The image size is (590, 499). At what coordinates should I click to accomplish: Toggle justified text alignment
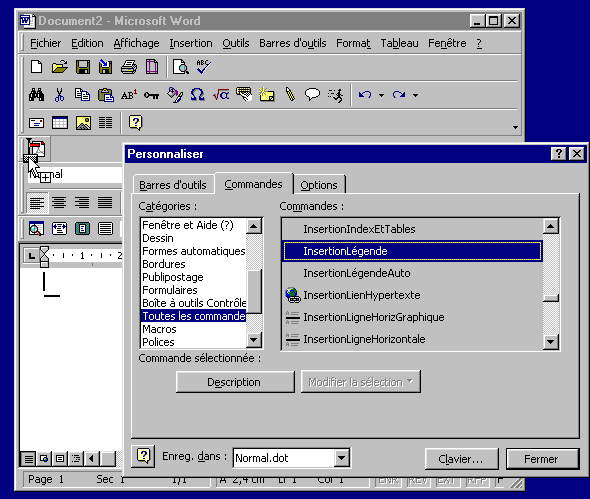coord(105,203)
